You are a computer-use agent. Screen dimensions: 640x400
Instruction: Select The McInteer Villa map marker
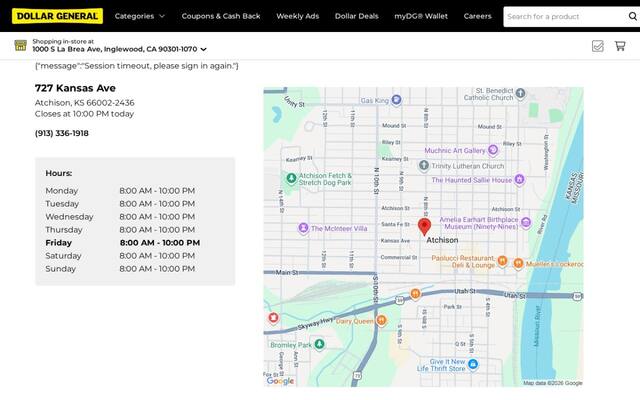[303, 228]
